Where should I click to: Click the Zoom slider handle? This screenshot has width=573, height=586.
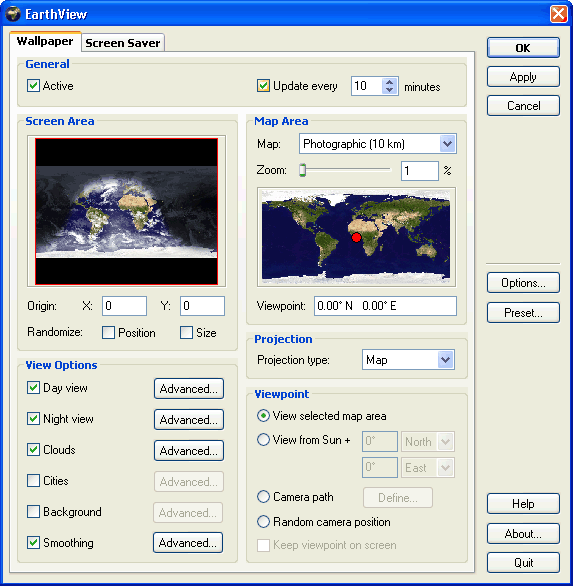pyautogui.click(x=302, y=170)
